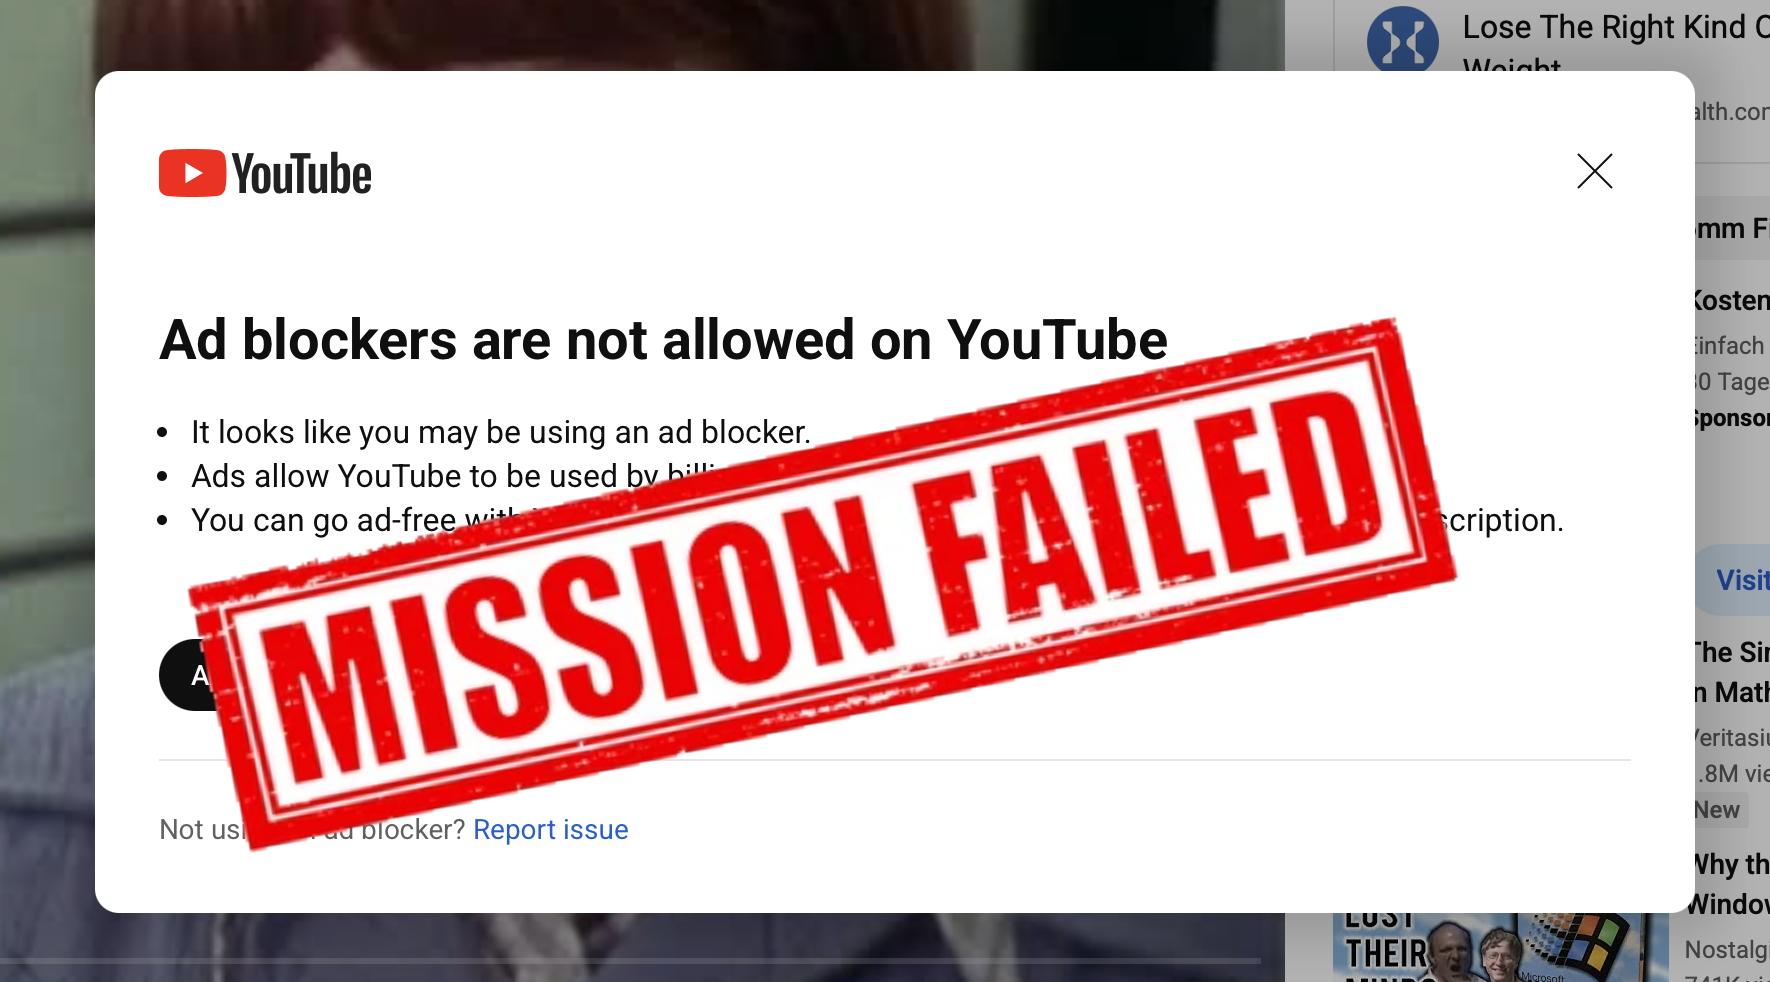Click the video progress bar at bottom
The width and height of the screenshot is (1770, 982).
point(630,961)
